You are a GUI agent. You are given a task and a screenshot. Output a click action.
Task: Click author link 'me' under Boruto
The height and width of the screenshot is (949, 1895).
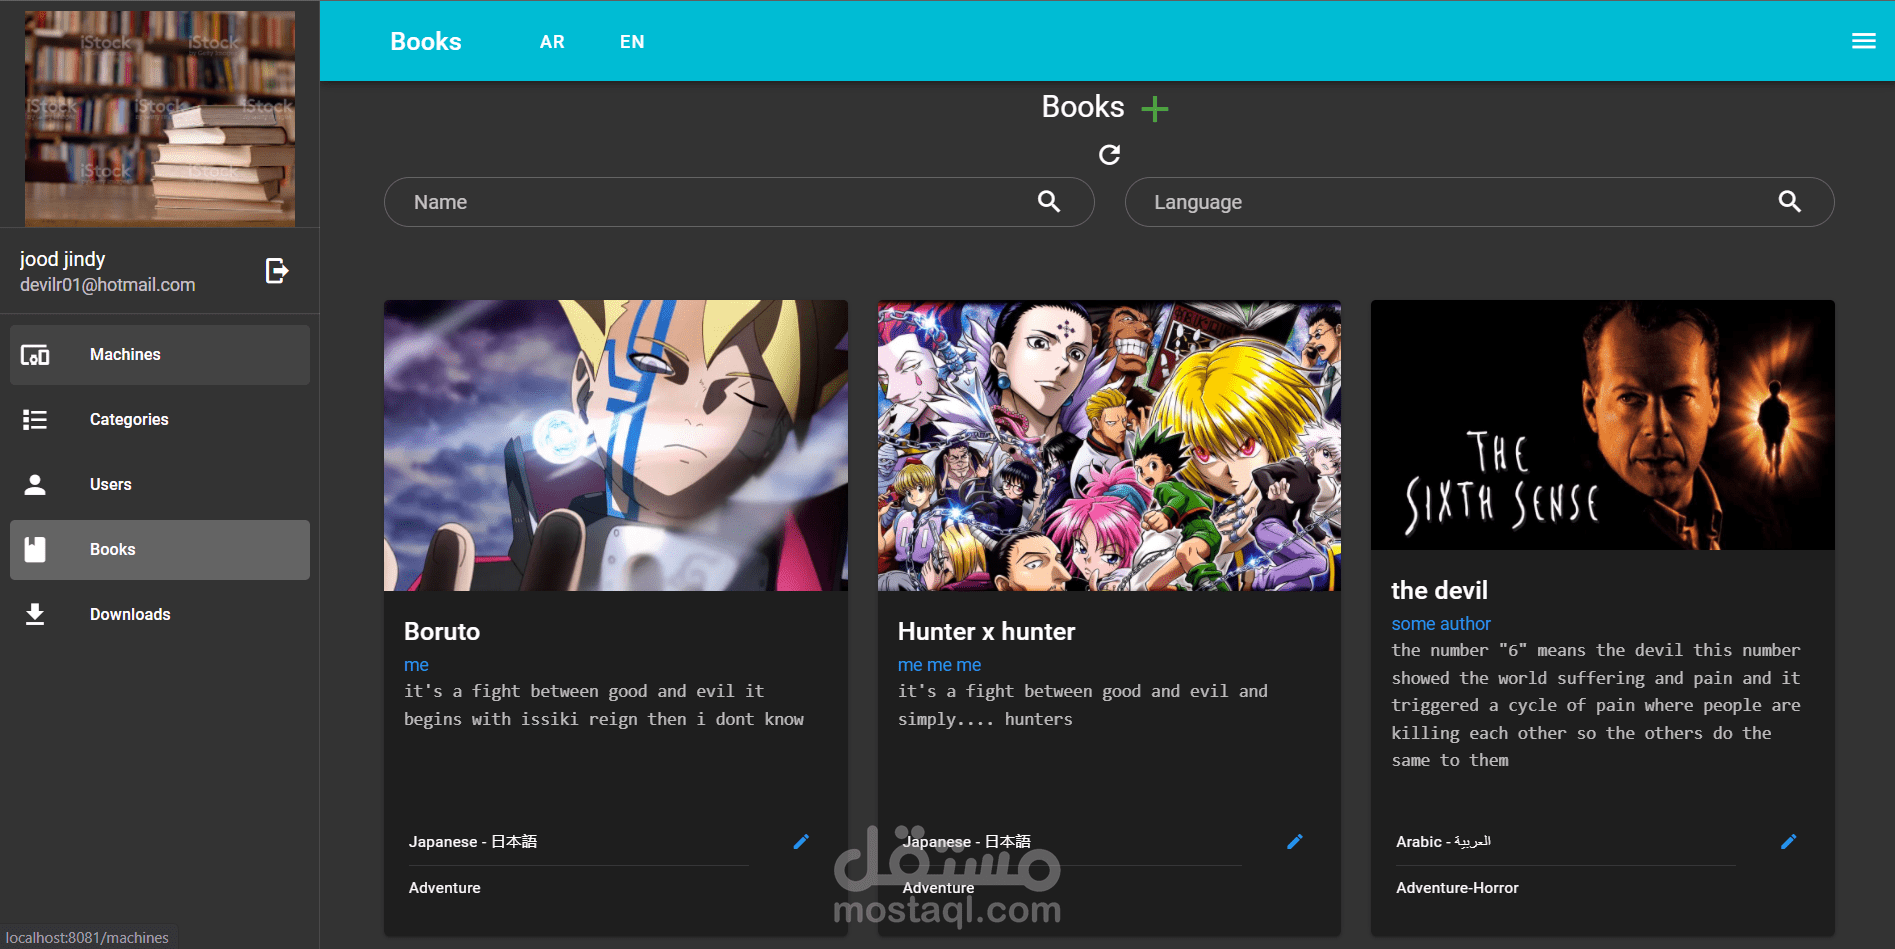point(416,665)
